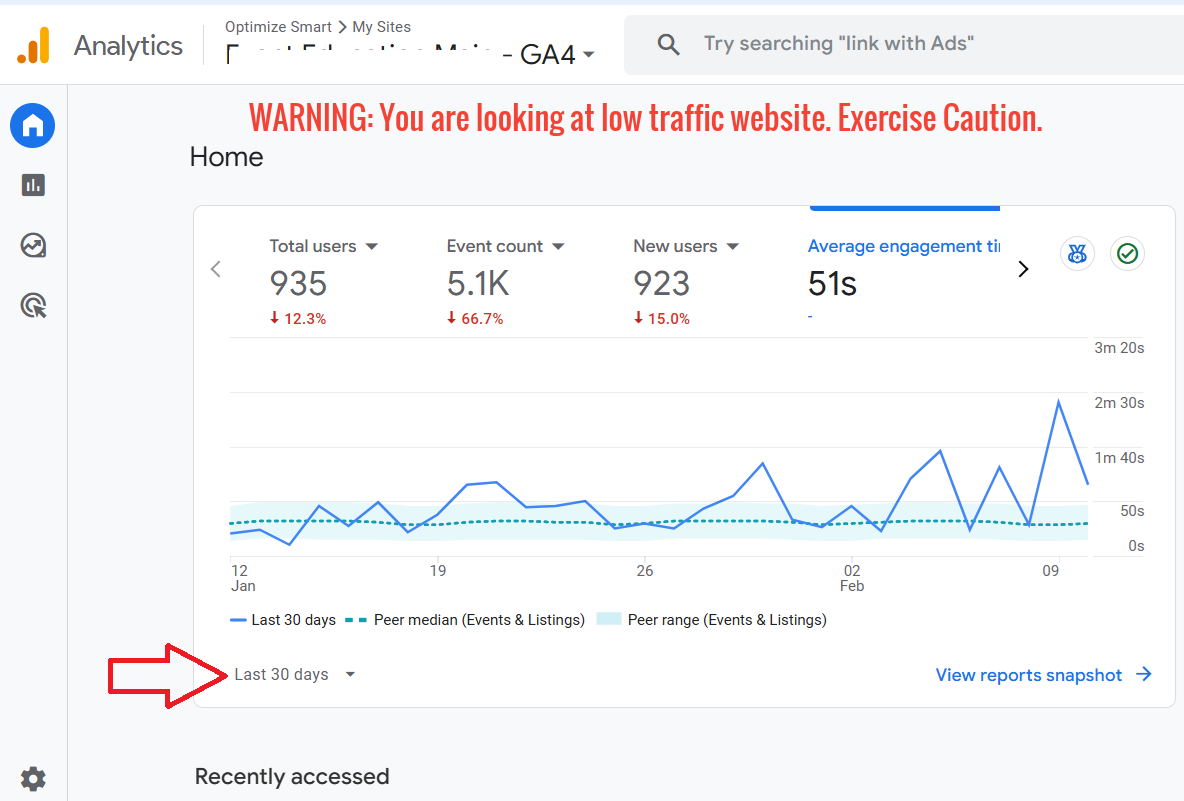Open the Total users metric dropdown
Image resolution: width=1184 pixels, height=801 pixels.
pyautogui.click(x=371, y=246)
